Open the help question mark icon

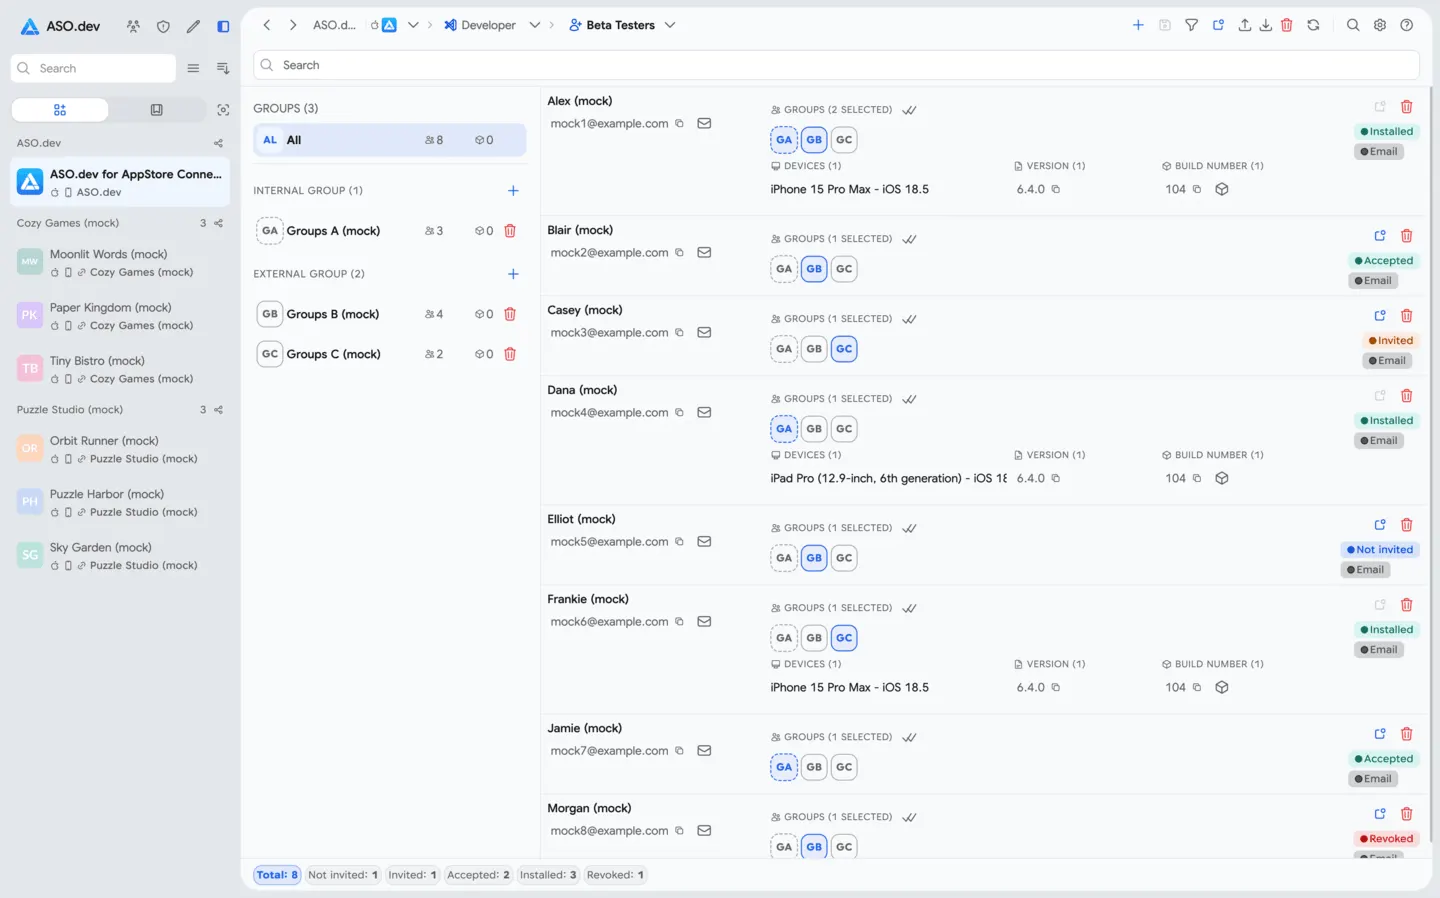[x=1406, y=25]
